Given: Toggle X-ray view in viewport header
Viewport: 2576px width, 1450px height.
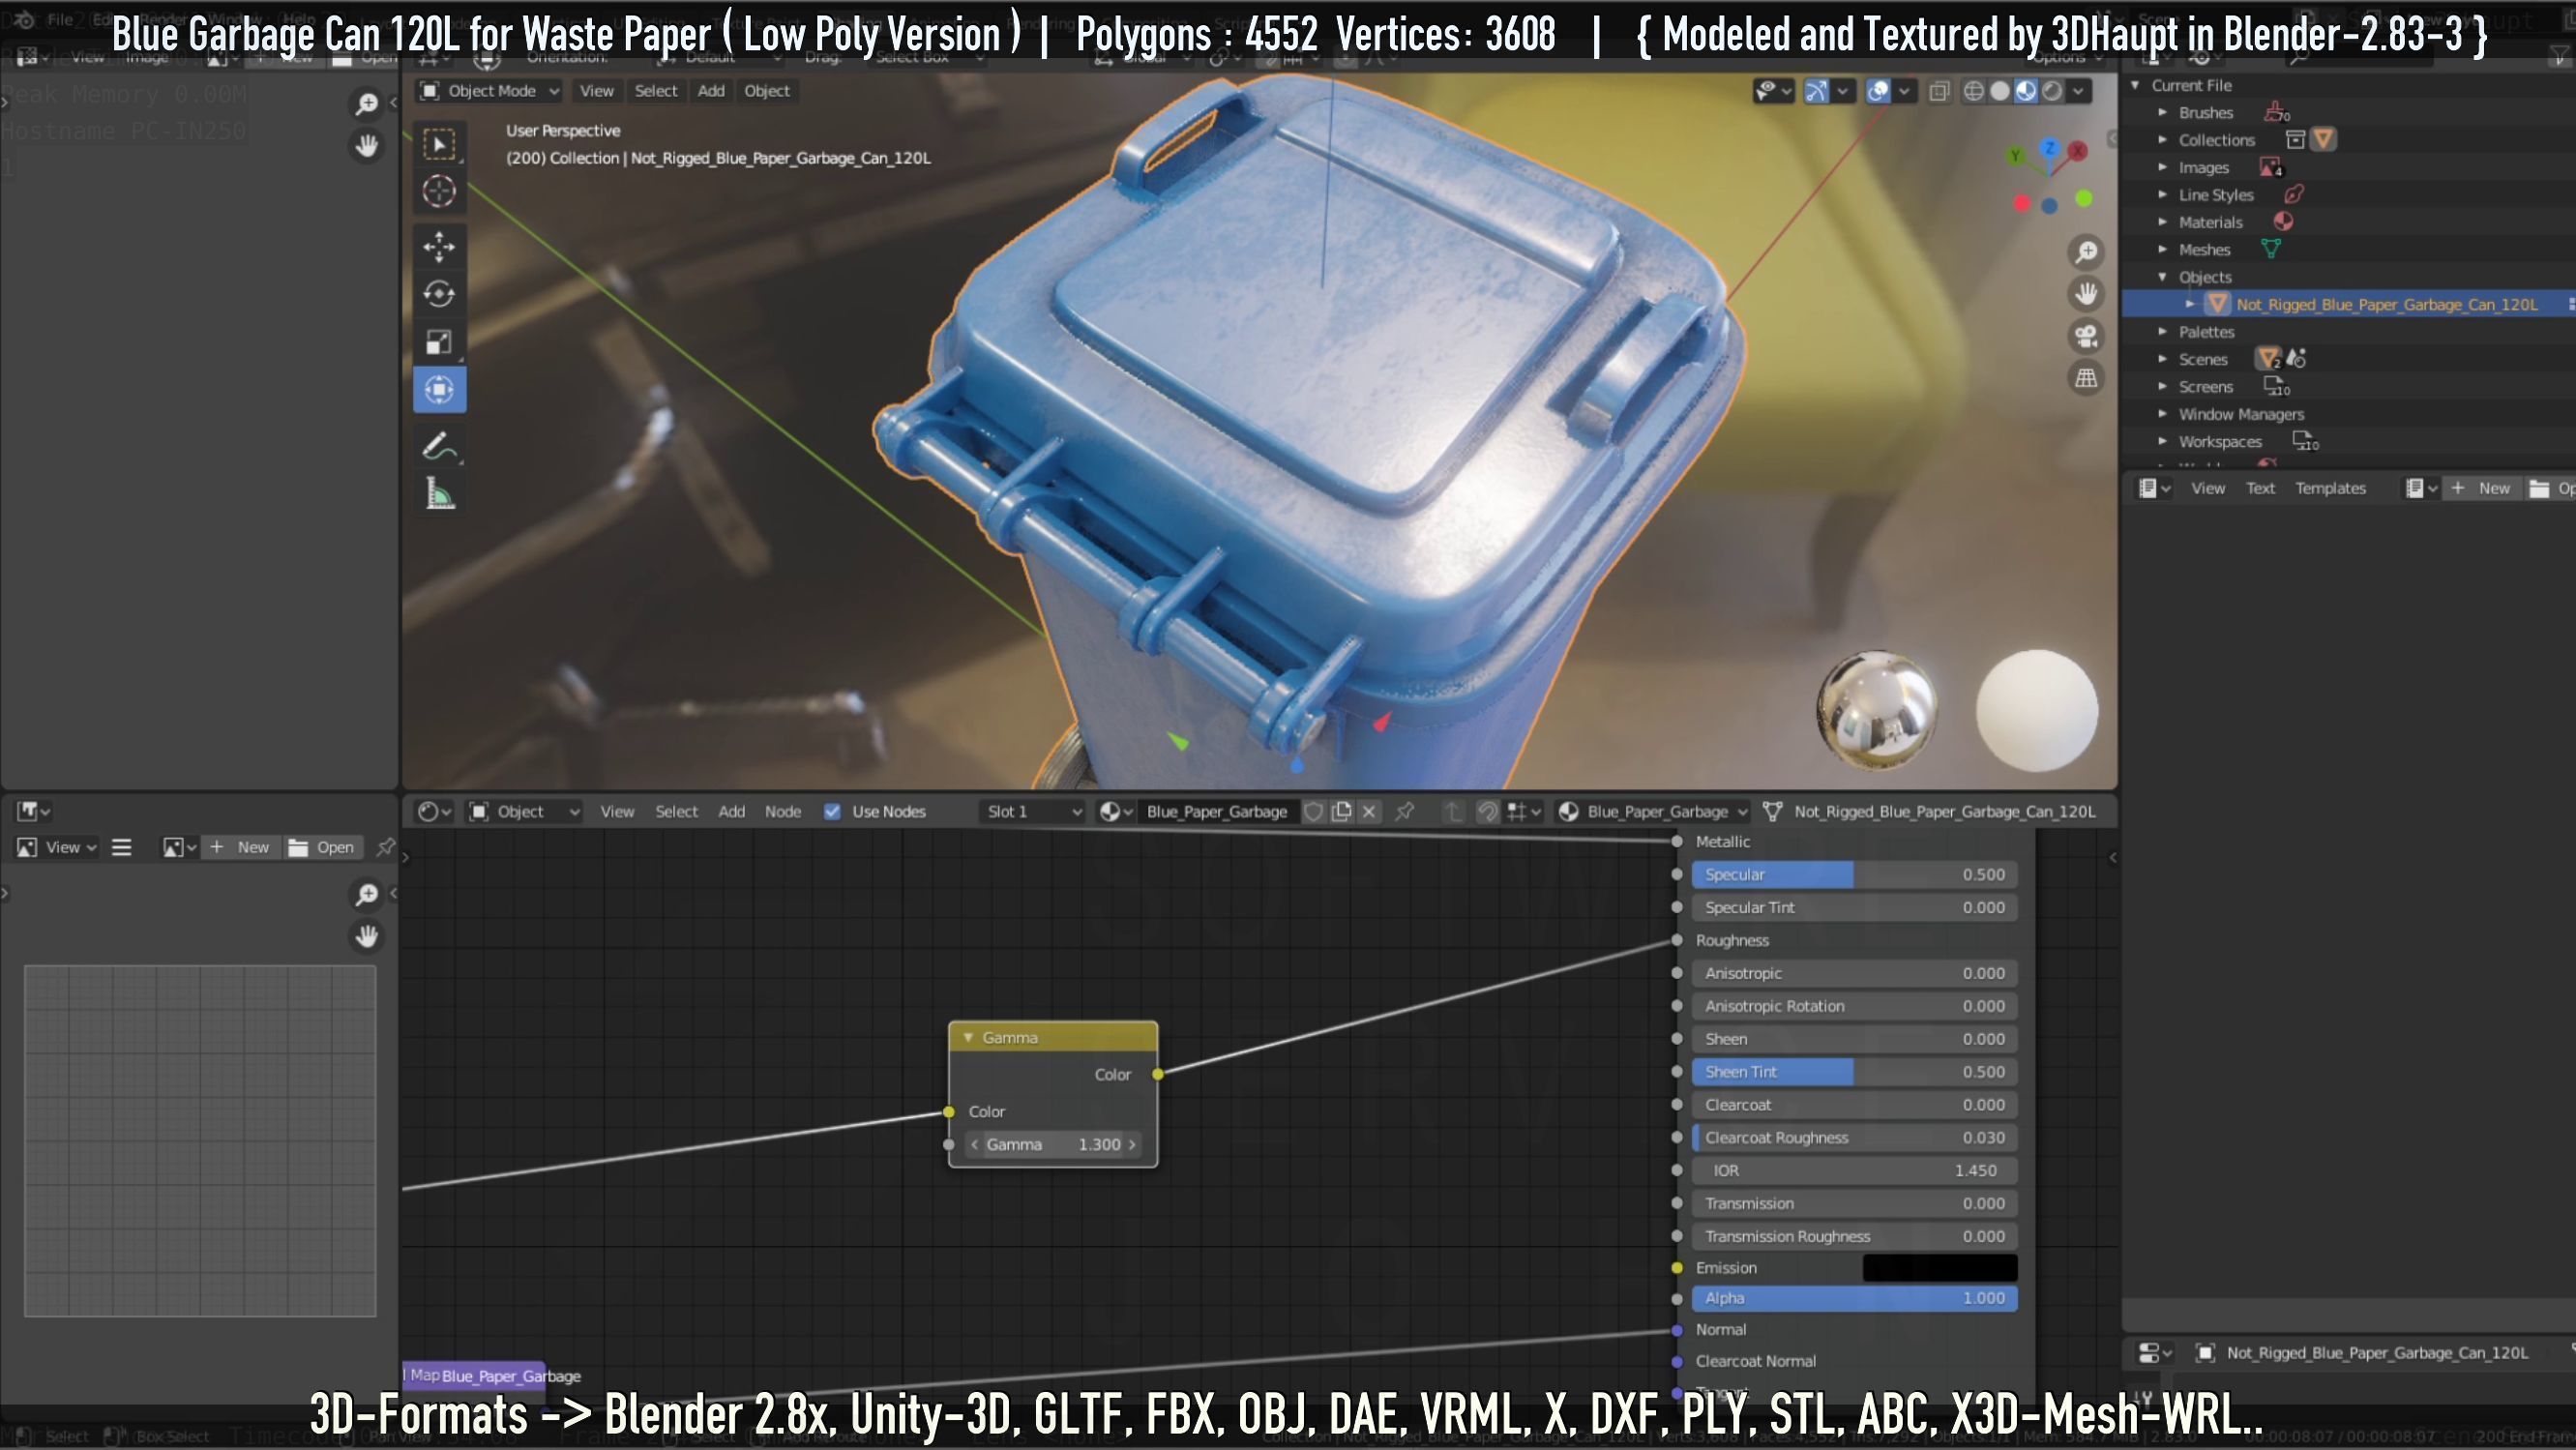Looking at the screenshot, I should pos(1939,91).
